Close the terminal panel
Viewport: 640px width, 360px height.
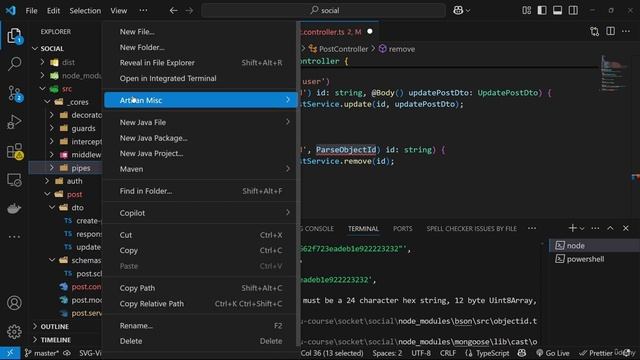click(x=626, y=228)
